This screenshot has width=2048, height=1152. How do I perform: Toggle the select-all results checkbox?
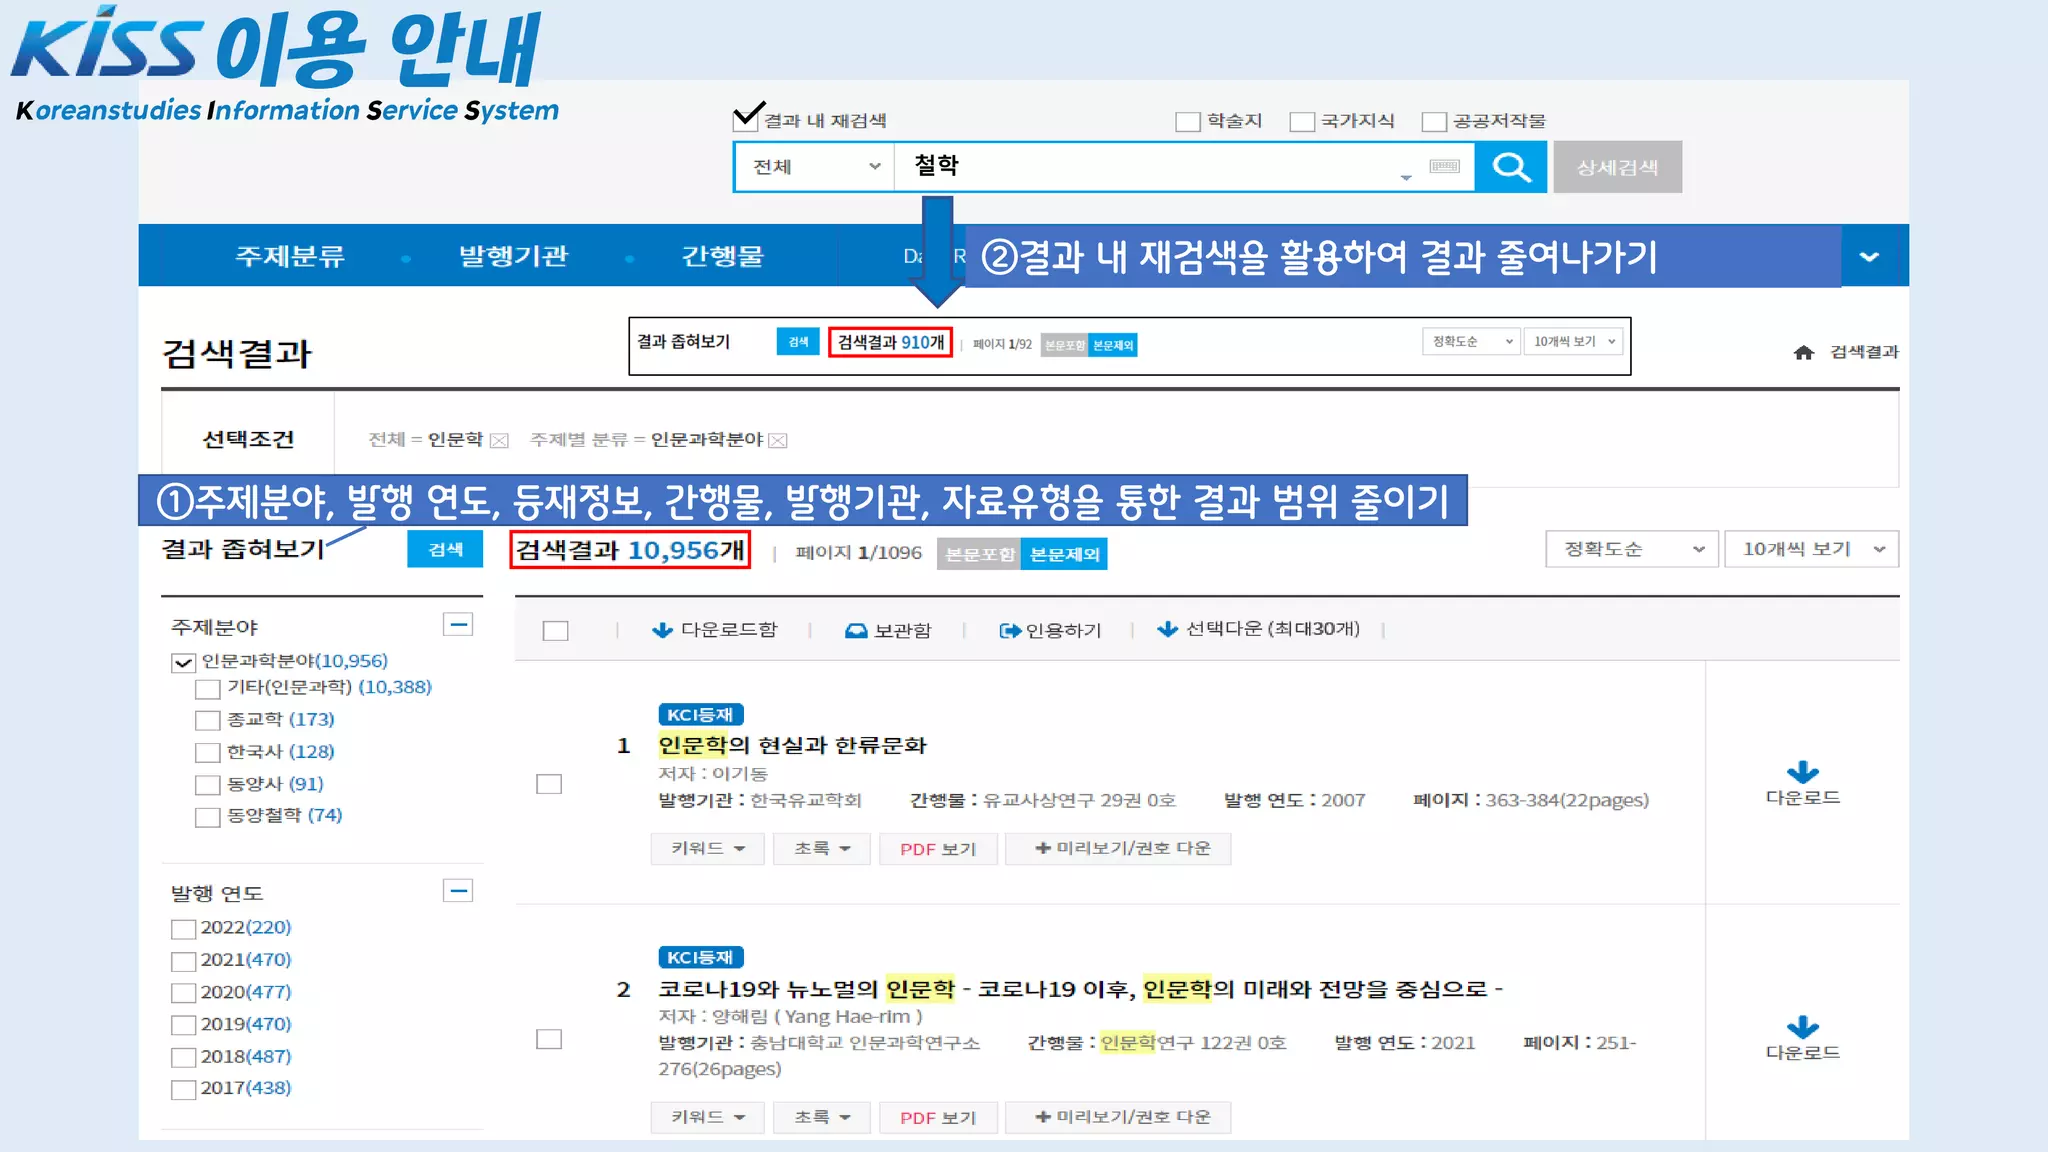[555, 631]
